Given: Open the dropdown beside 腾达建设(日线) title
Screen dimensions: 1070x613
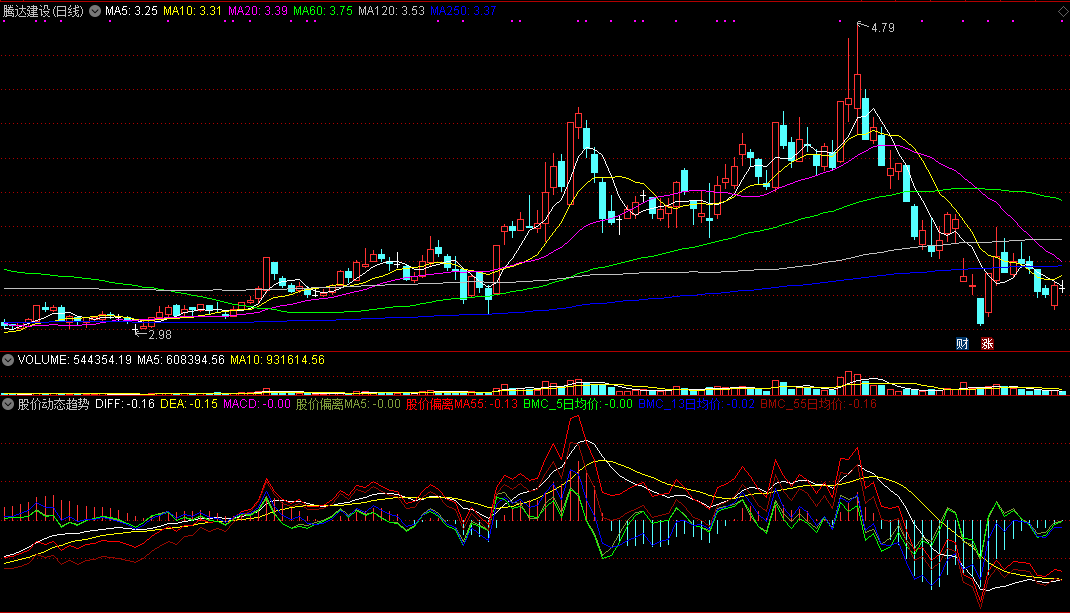Looking at the screenshot, I should [x=95, y=11].
